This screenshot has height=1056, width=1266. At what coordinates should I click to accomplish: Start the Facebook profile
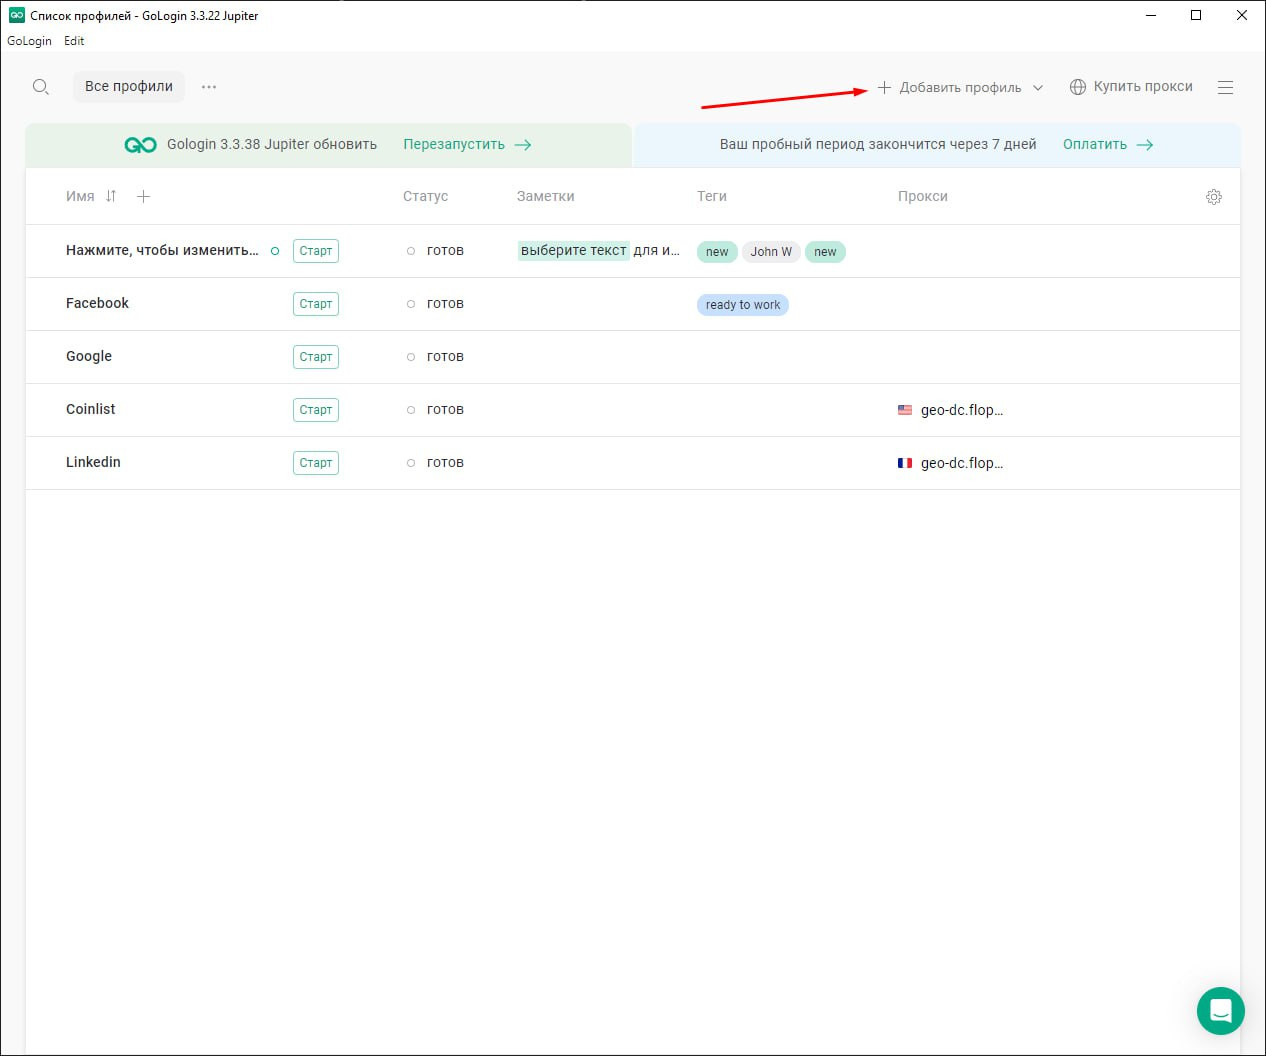point(316,304)
